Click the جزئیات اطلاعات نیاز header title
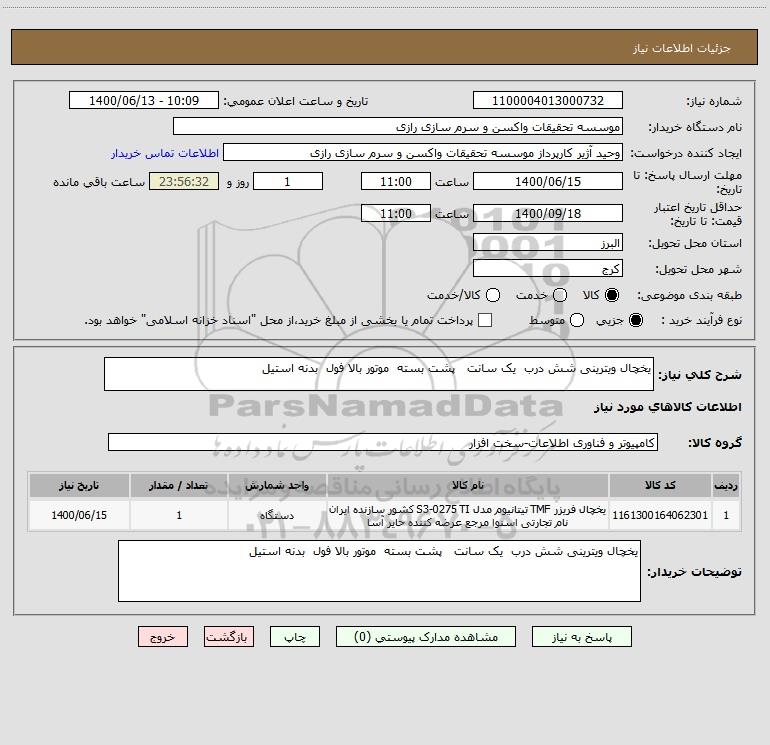The image size is (770, 745). tap(682, 48)
